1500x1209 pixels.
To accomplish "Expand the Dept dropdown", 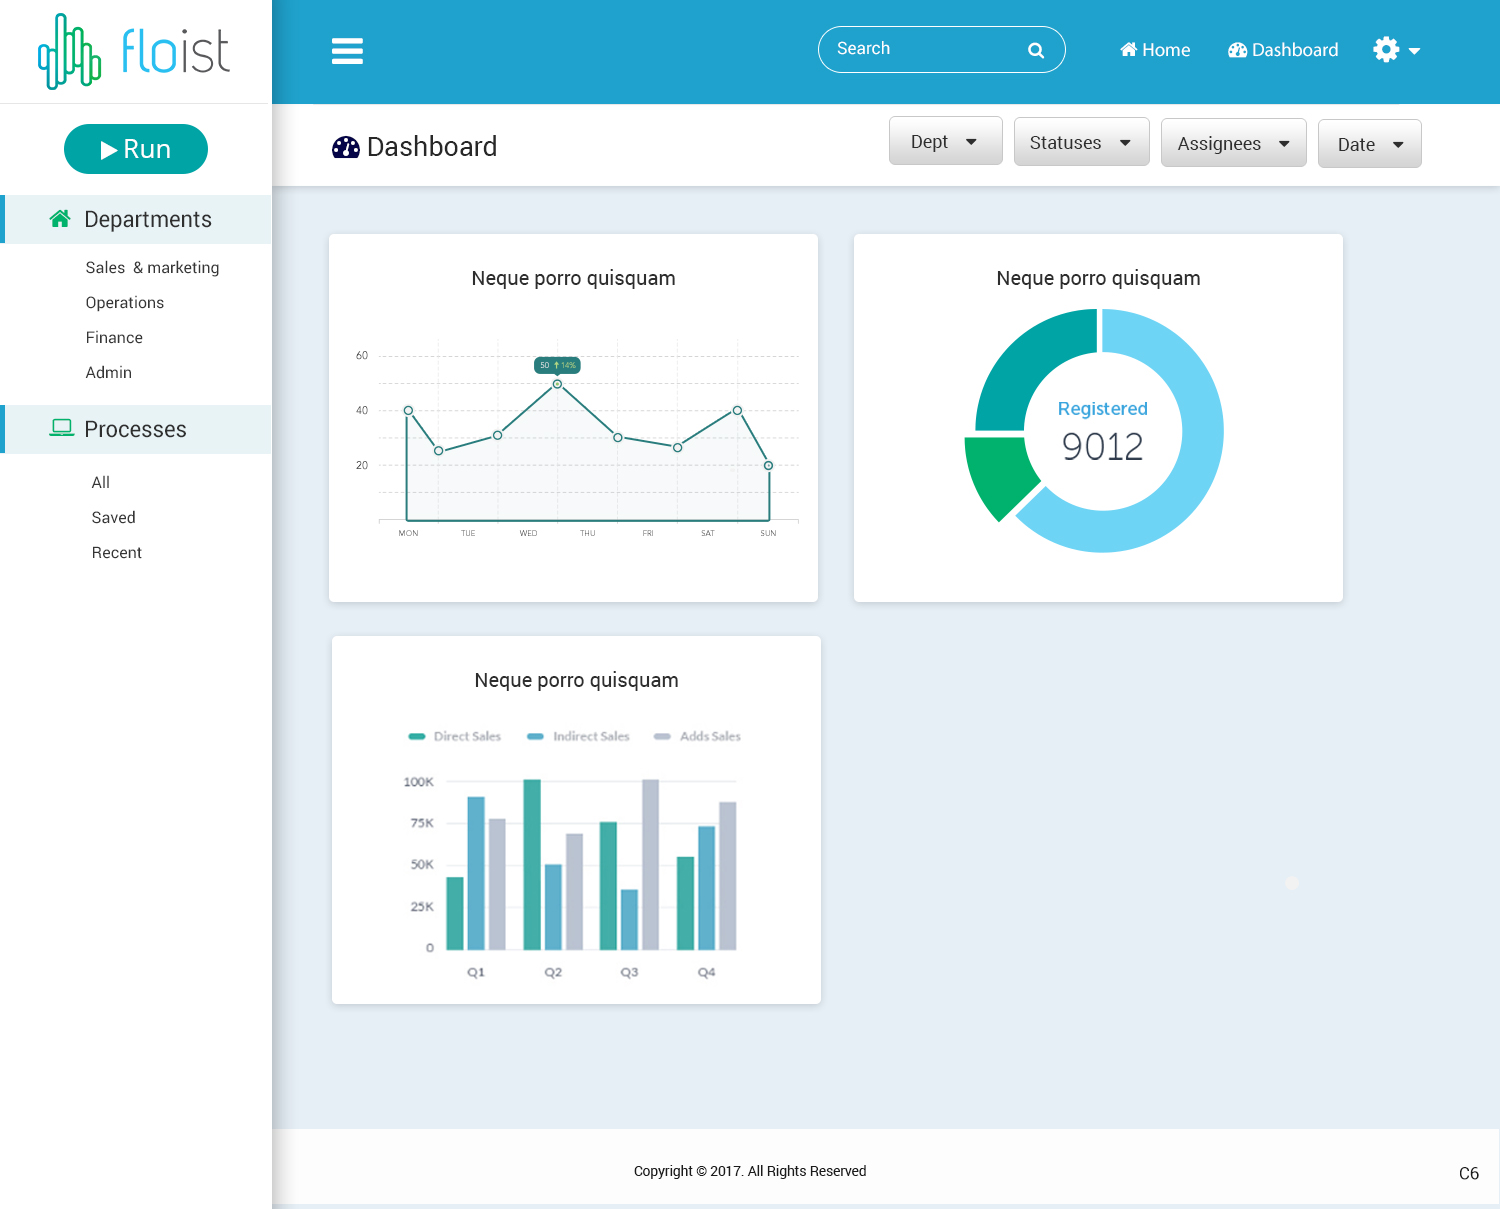I will (x=945, y=141).
